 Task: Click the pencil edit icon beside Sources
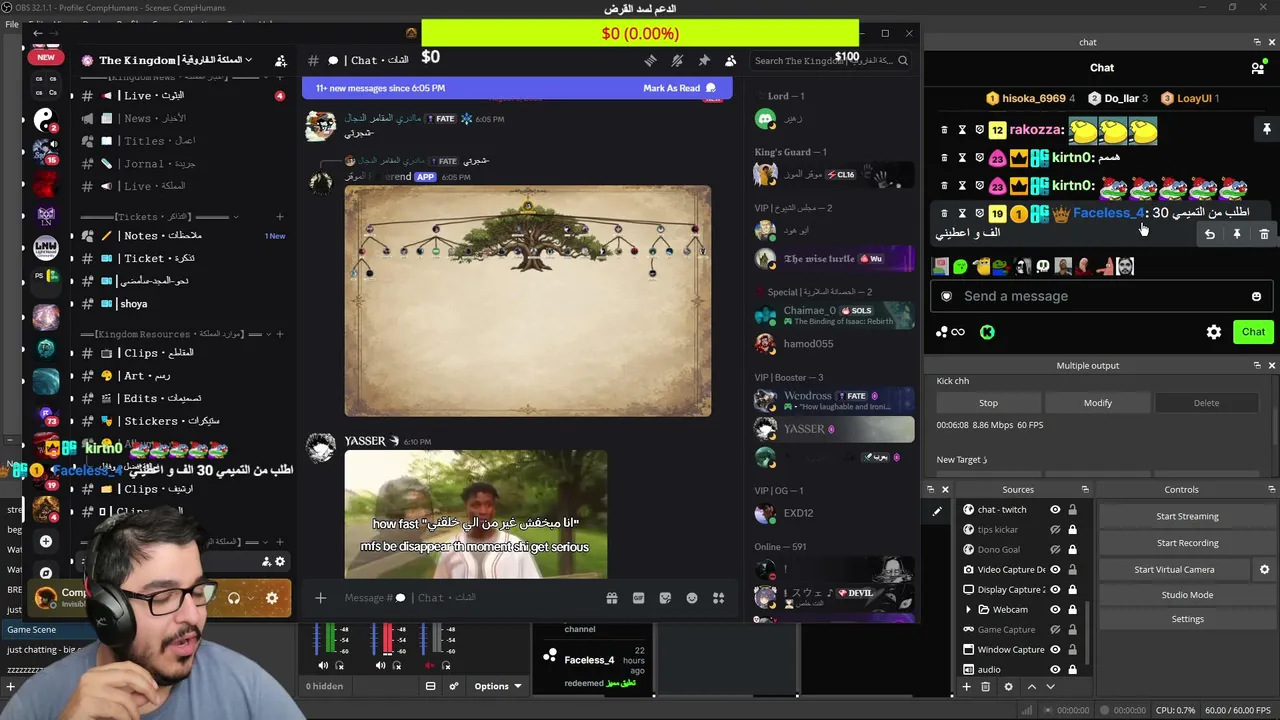[x=937, y=511]
